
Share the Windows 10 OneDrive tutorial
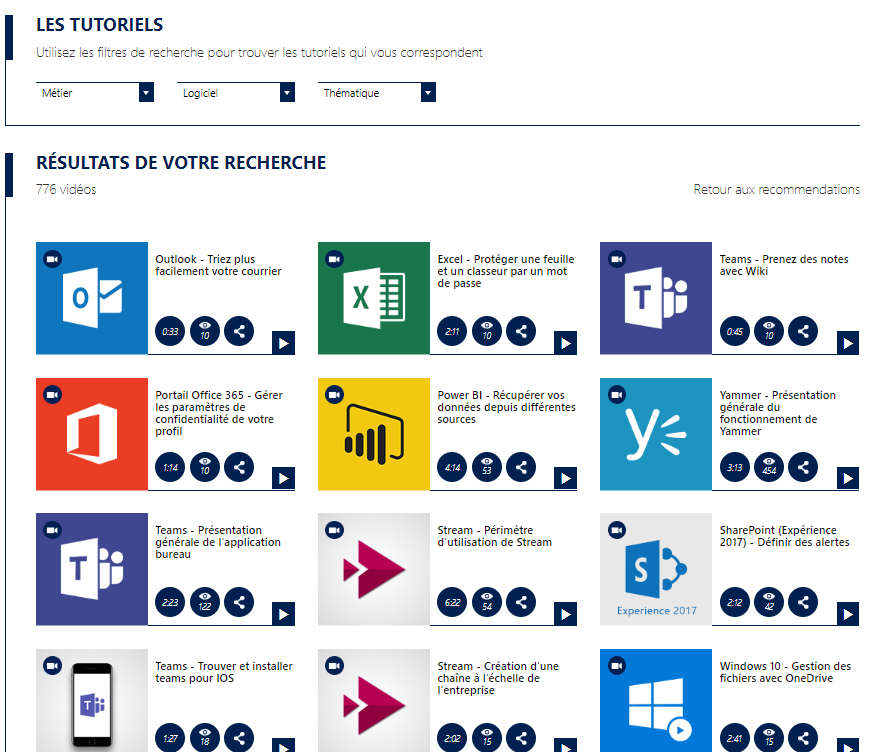tap(803, 738)
